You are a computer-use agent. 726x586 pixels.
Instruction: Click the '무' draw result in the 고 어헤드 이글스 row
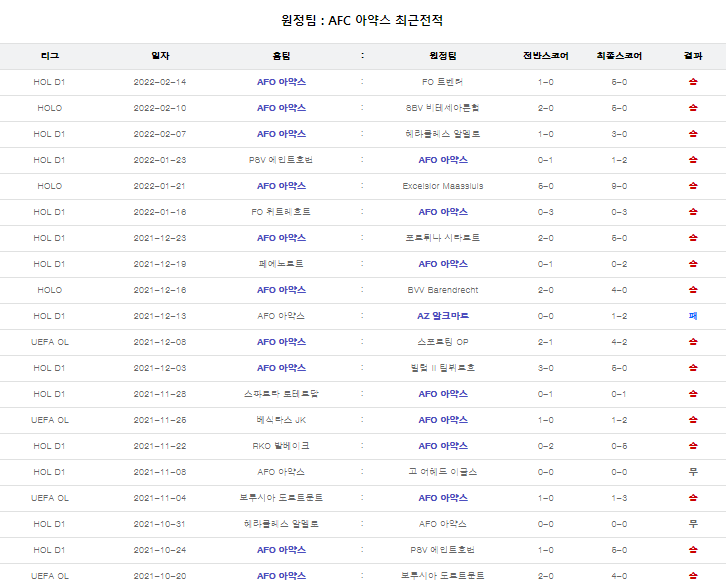pos(693,472)
